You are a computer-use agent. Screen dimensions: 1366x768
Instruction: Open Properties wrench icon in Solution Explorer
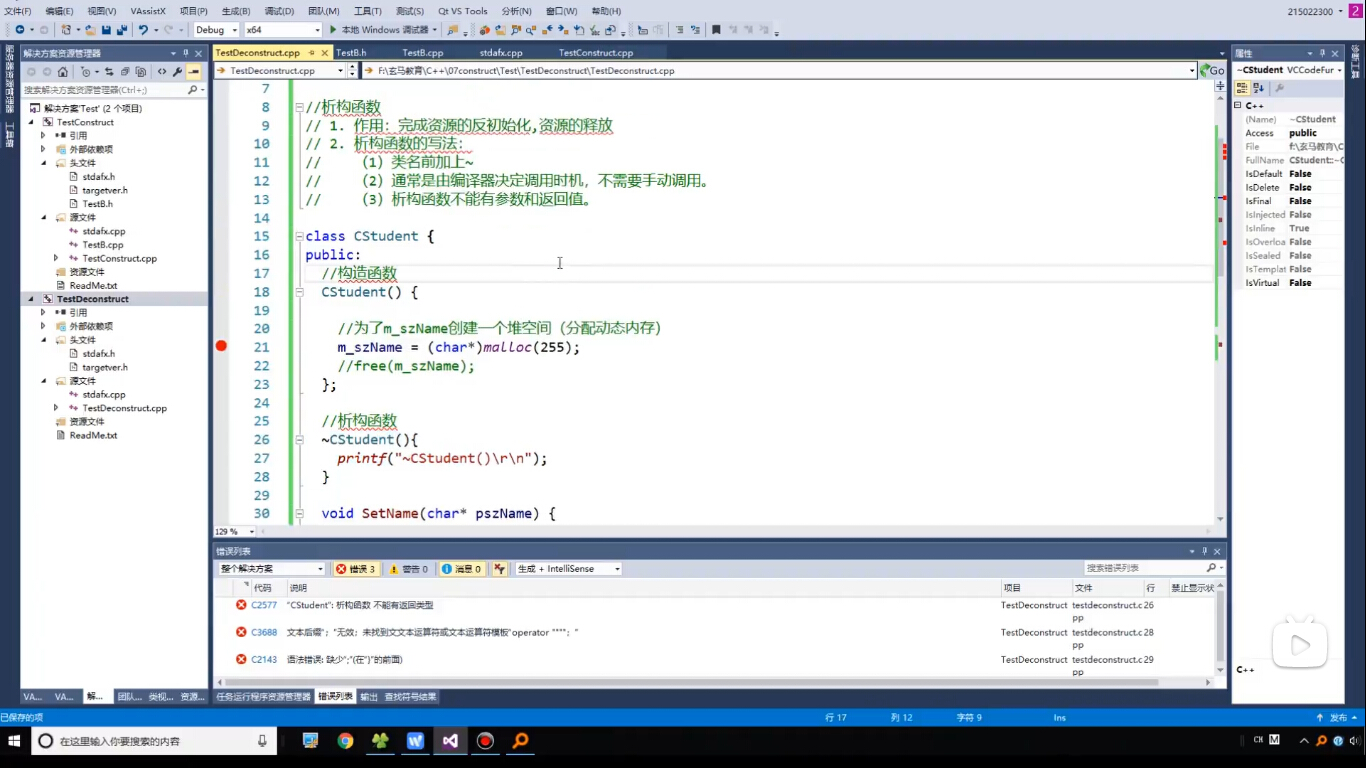[177, 72]
